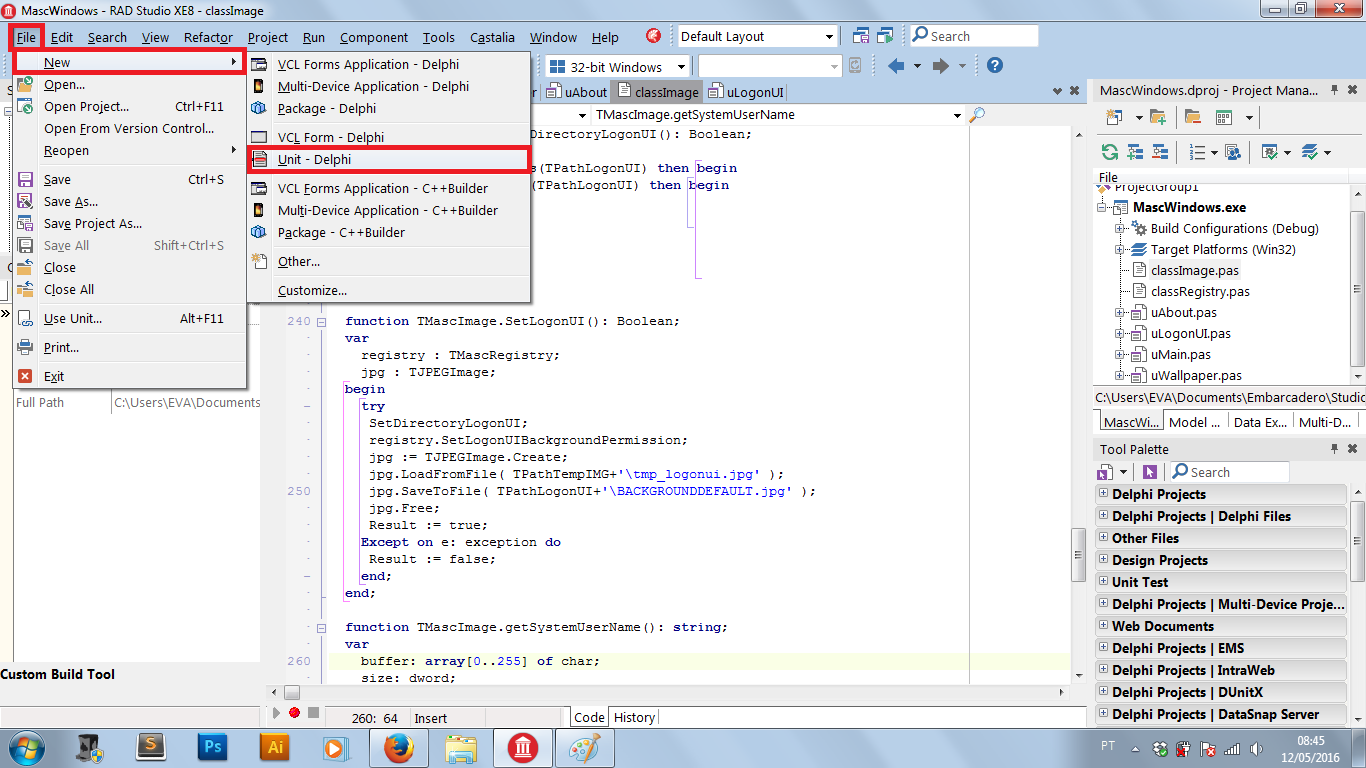Viewport: 1366px width, 768px height.
Task: Click the stop macro square button
Action: click(313, 713)
